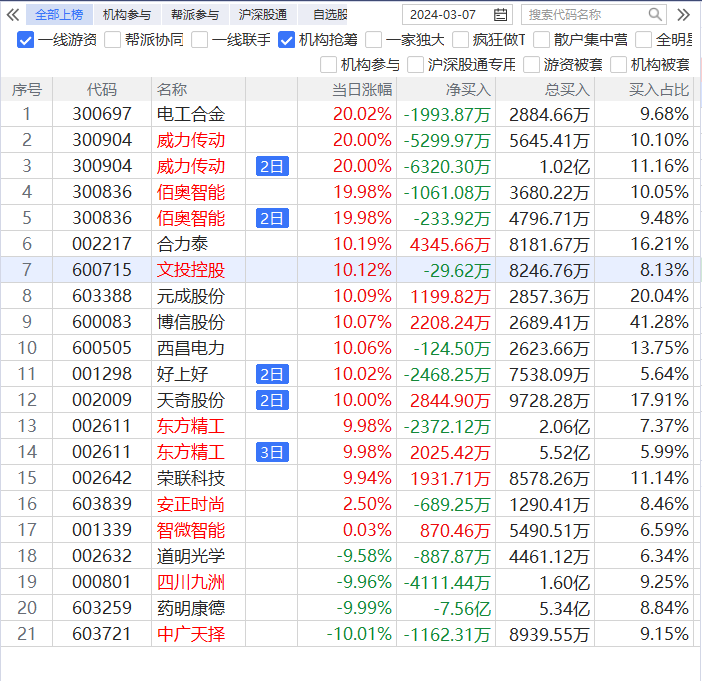Sort by the 净买入 column header
702x681 pixels.
point(446,90)
